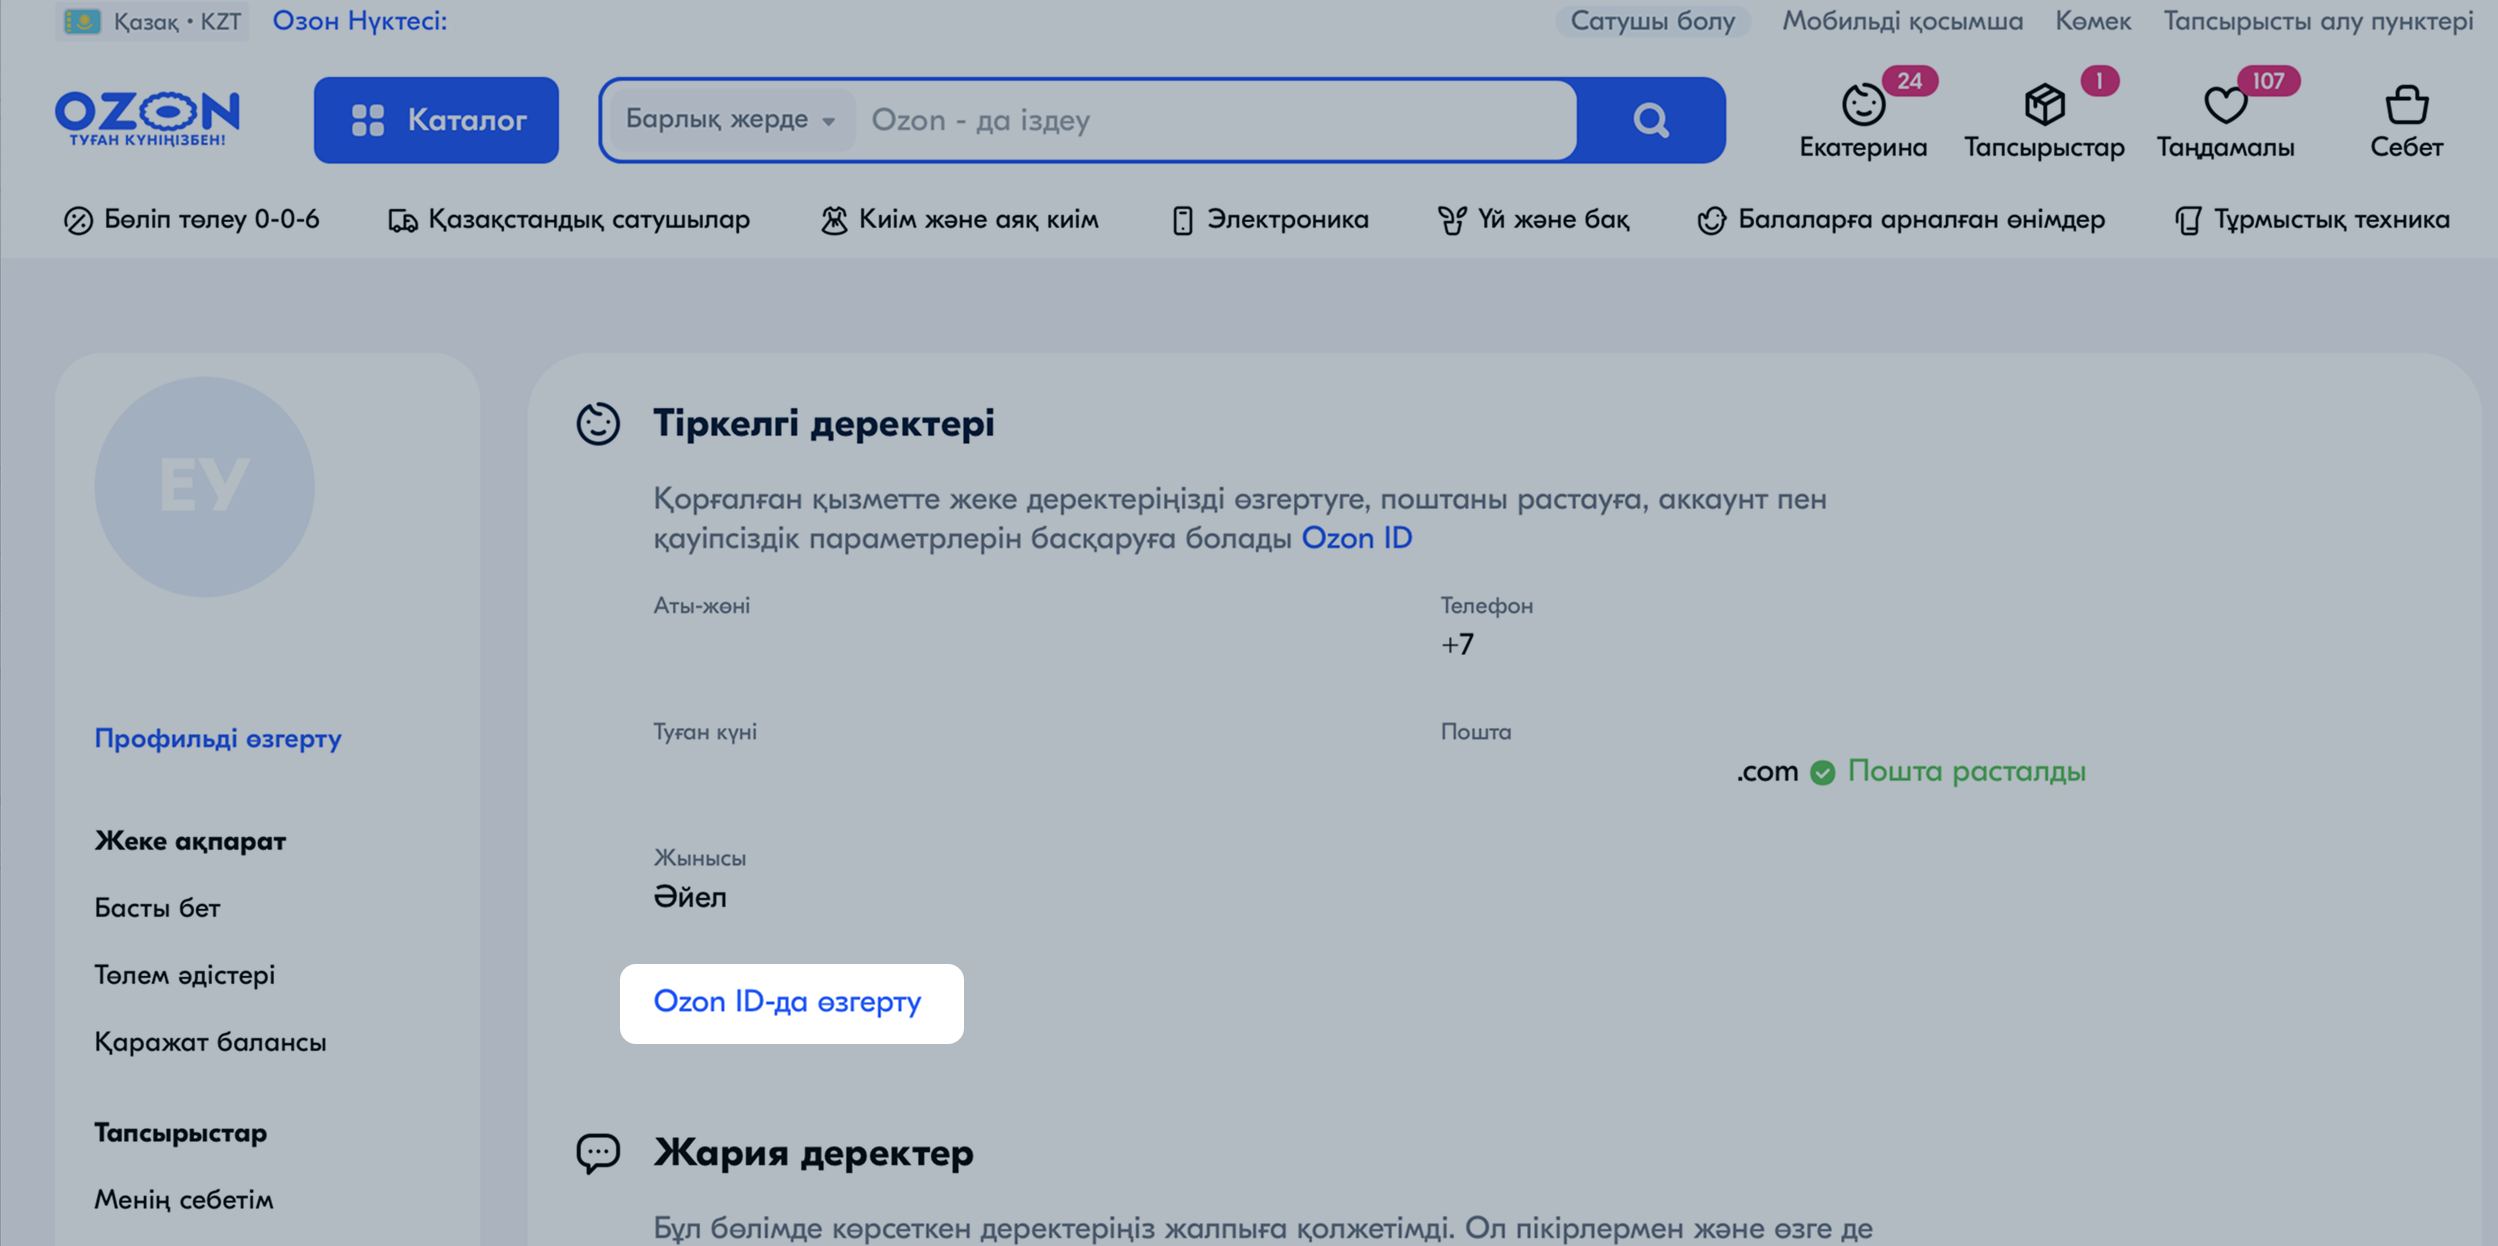Click the plant icon beside Үй және бақ
Image resolution: width=2498 pixels, height=1246 pixels.
tap(1452, 220)
